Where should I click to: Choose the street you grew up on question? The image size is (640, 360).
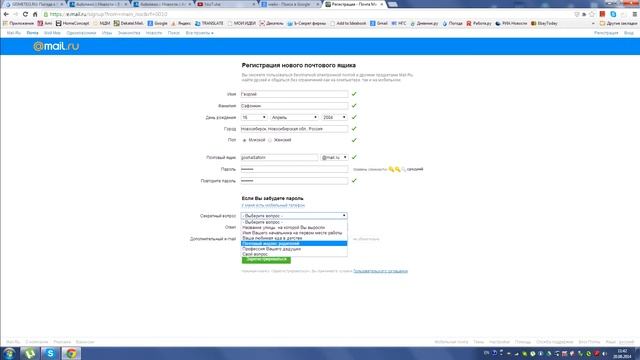294,228
